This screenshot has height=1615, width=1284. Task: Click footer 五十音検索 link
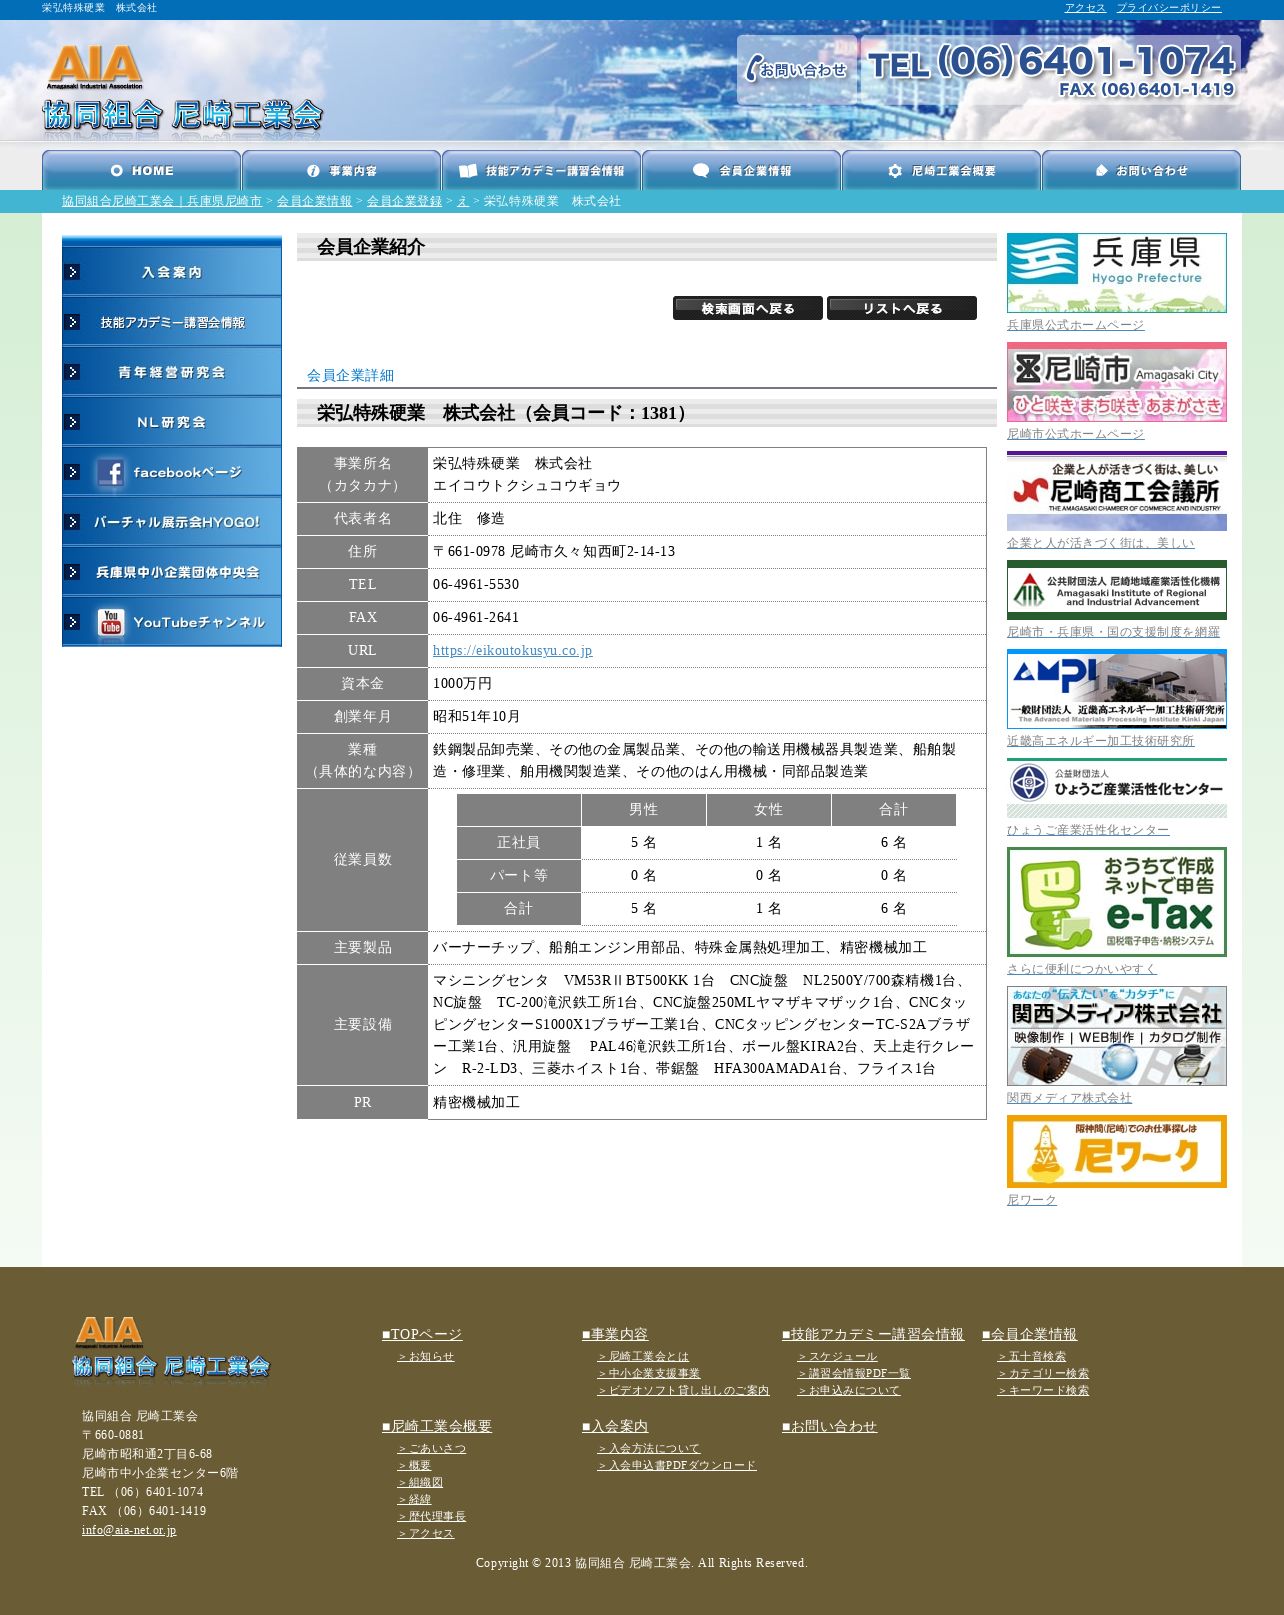(x=1032, y=1357)
